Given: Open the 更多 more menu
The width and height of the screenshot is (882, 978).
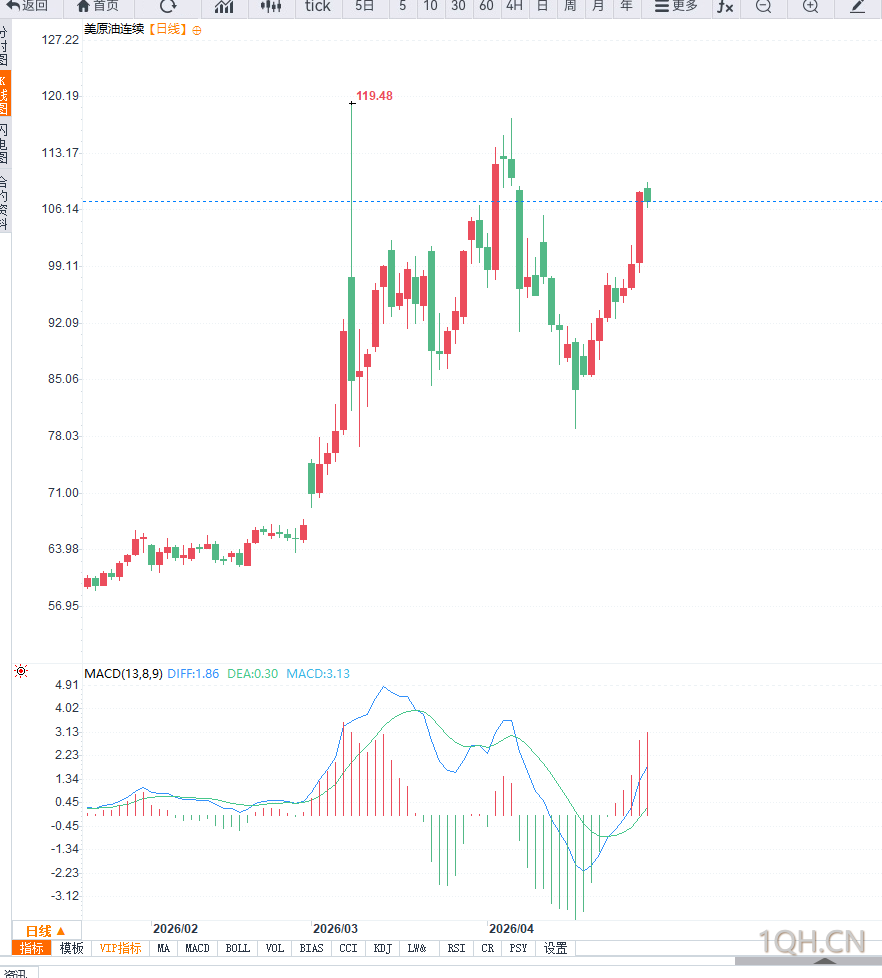Looking at the screenshot, I should (x=676, y=6).
